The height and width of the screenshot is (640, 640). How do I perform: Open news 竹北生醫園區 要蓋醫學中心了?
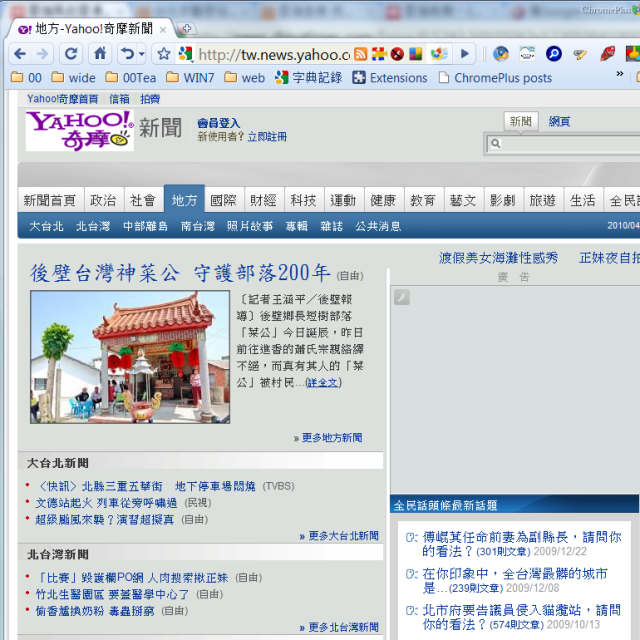pyautogui.click(x=112, y=594)
